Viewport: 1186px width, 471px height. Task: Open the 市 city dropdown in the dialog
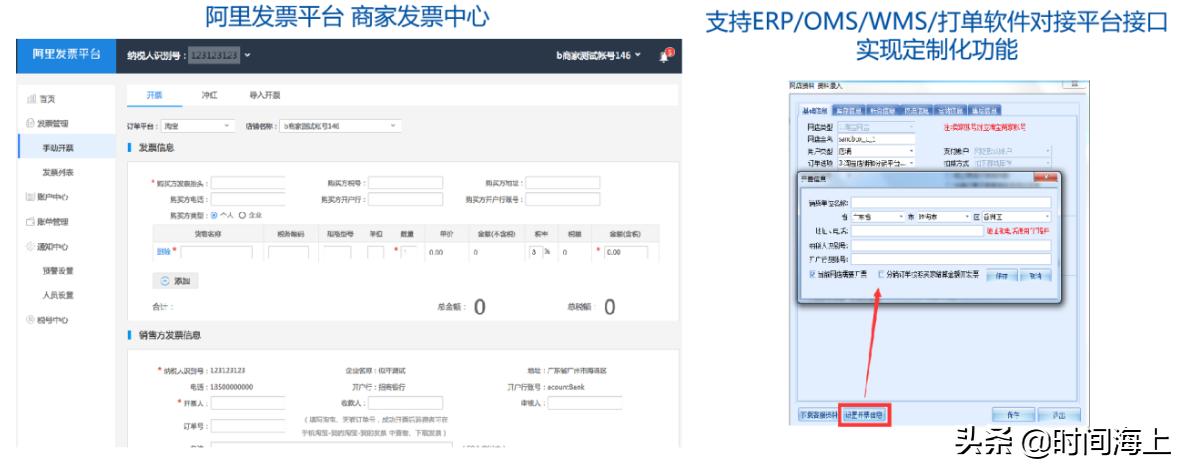(x=943, y=217)
